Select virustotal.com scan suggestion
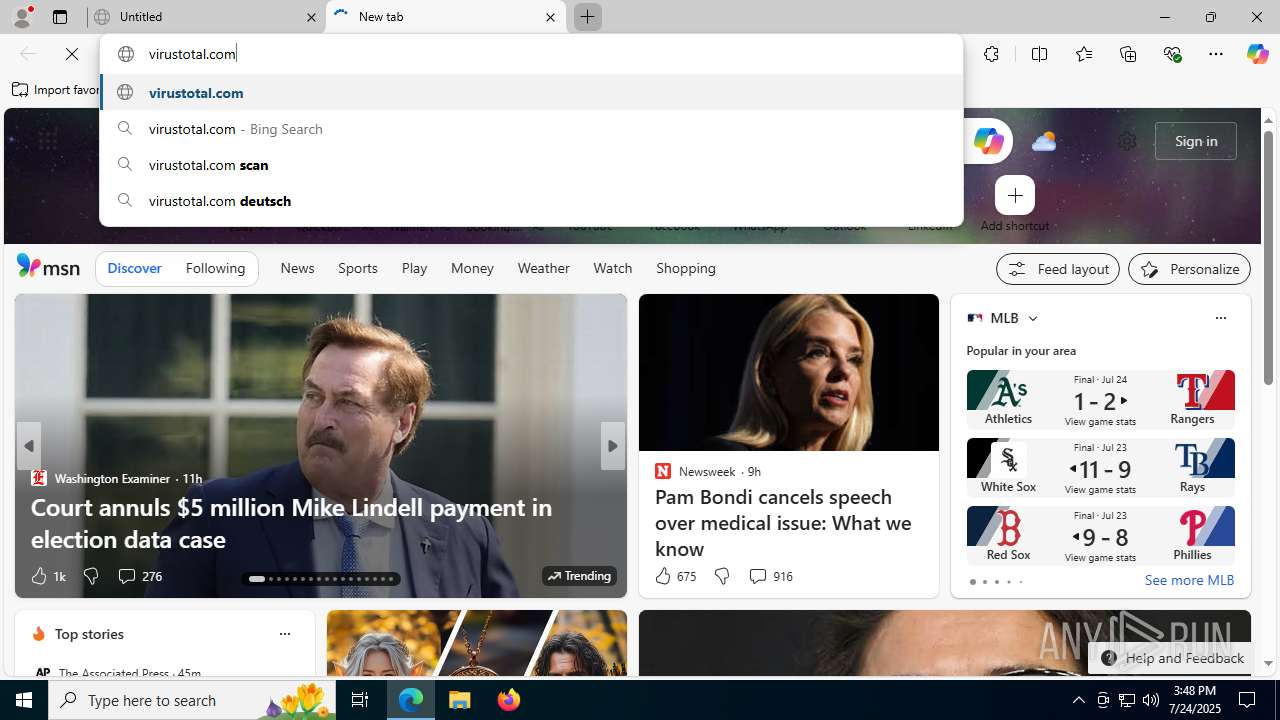The image size is (1280, 720). click(x=531, y=165)
